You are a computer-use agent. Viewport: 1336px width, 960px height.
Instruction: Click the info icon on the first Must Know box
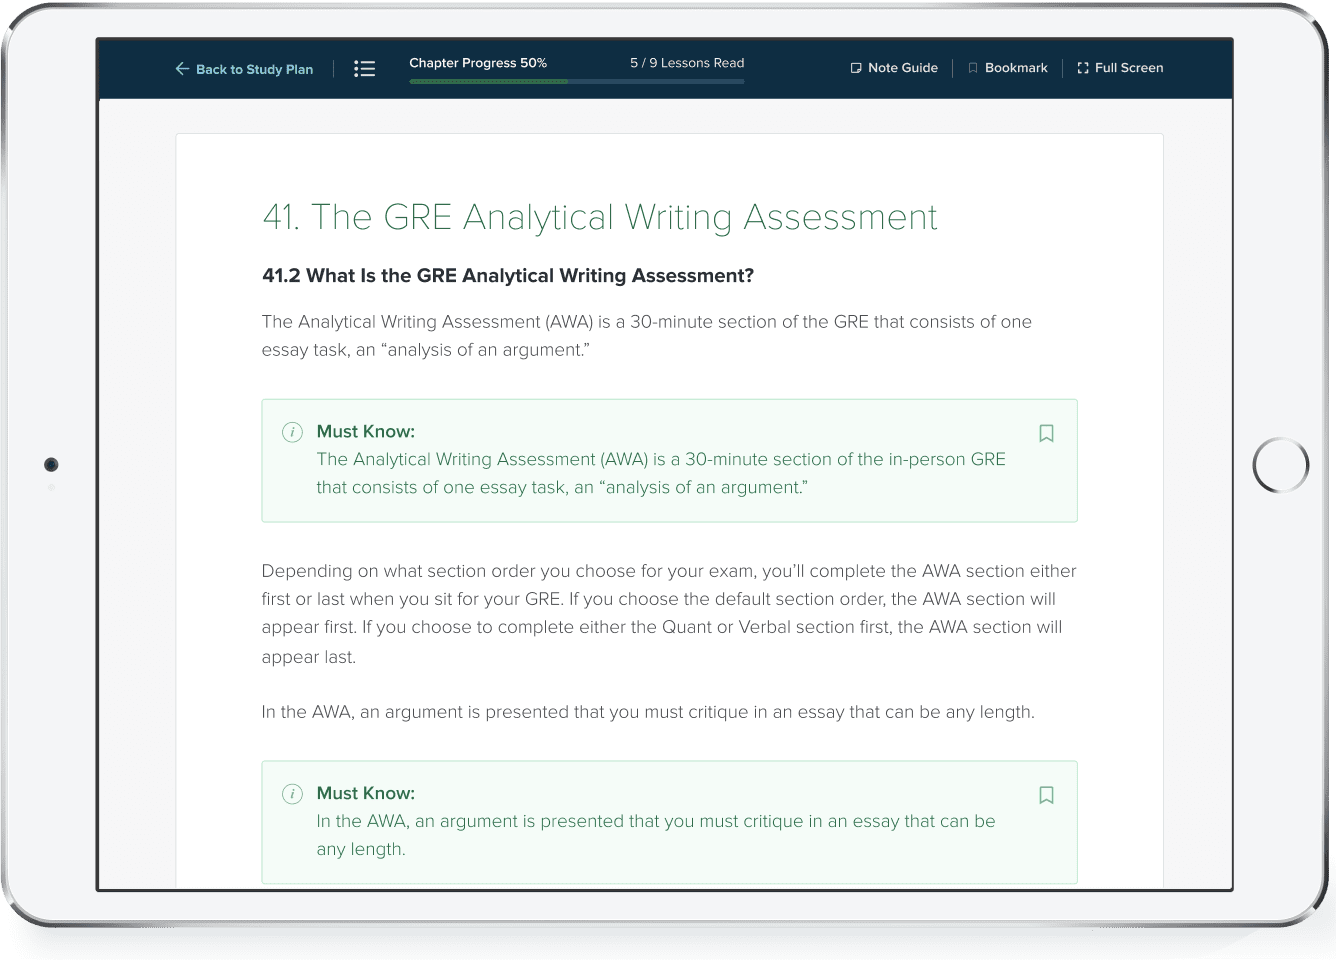click(292, 432)
